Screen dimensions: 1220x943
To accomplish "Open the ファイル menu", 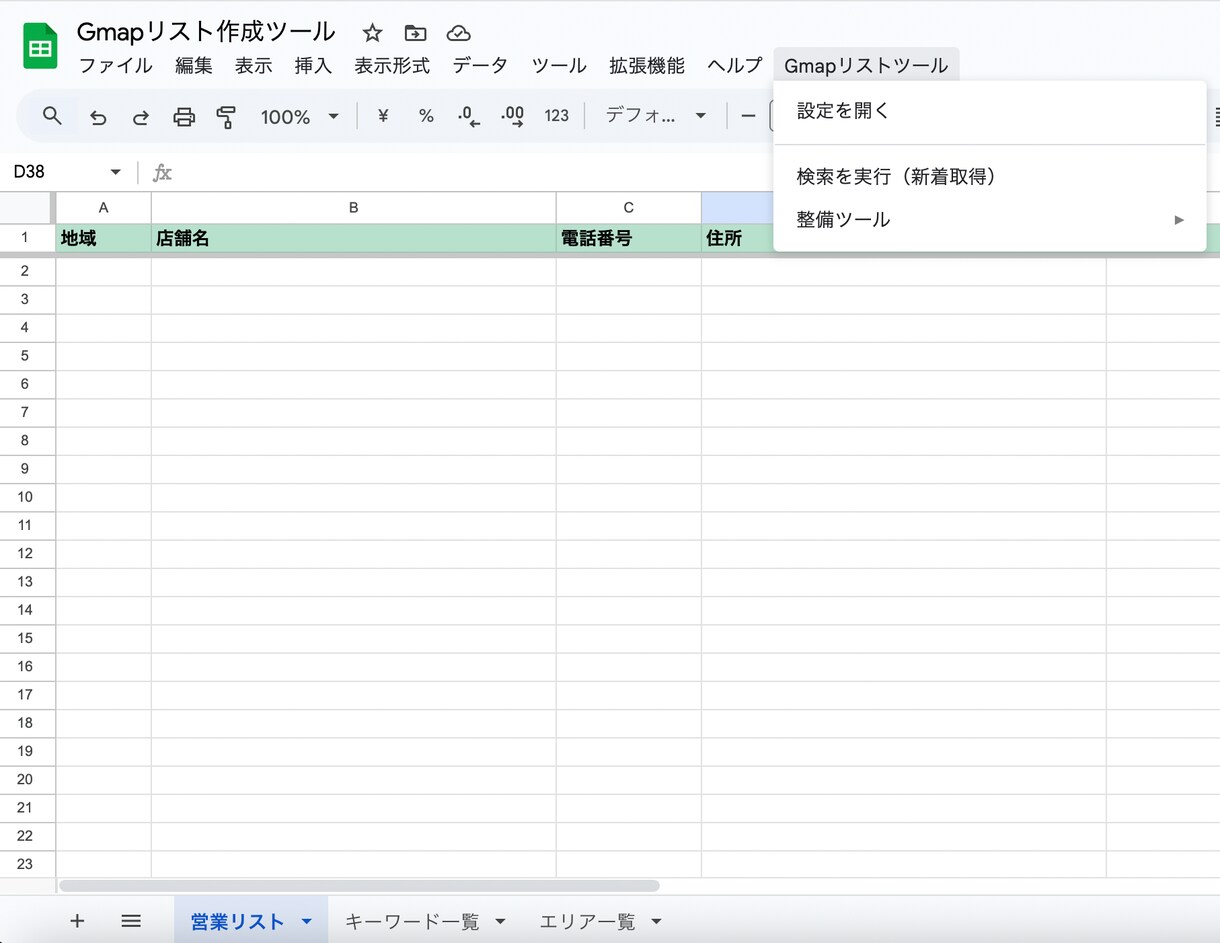I will pos(116,66).
